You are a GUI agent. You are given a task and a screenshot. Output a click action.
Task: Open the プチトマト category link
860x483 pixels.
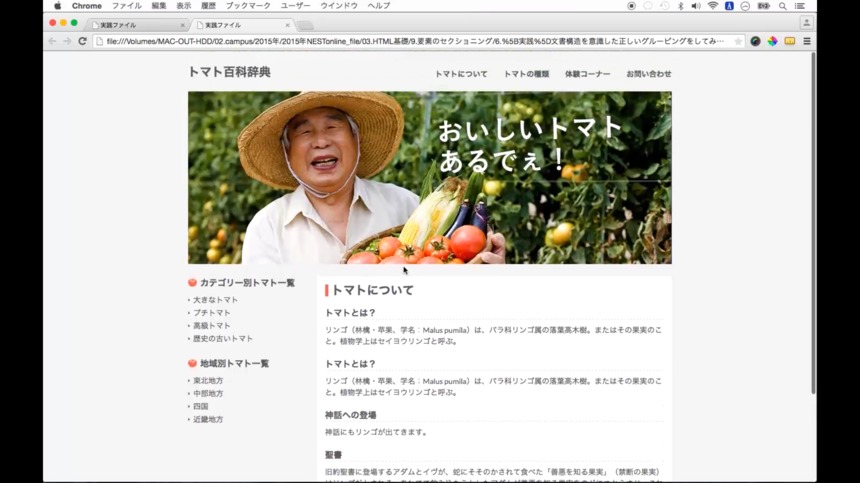click(x=211, y=312)
